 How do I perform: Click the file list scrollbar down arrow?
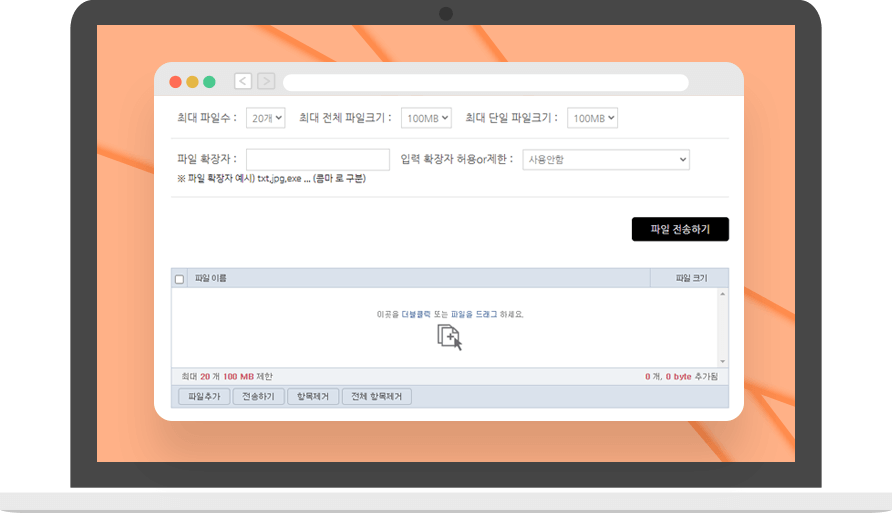tap(722, 361)
